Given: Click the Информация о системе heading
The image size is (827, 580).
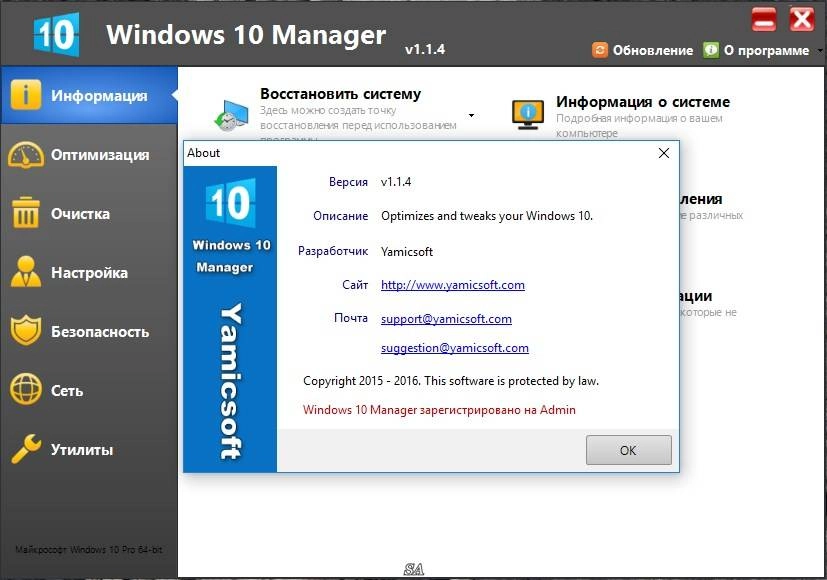Looking at the screenshot, I should [643, 102].
